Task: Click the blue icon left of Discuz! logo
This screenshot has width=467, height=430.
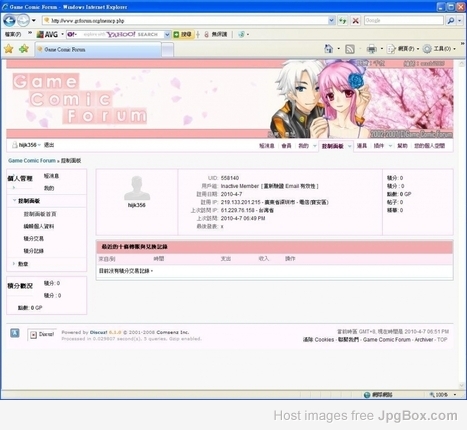Action: [15, 333]
